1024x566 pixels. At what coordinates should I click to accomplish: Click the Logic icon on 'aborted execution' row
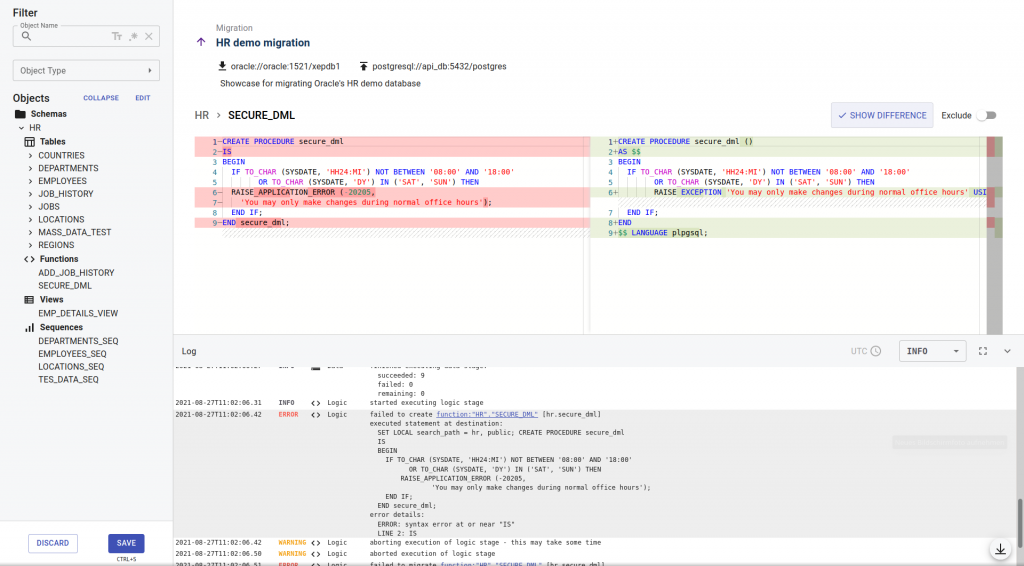point(315,554)
